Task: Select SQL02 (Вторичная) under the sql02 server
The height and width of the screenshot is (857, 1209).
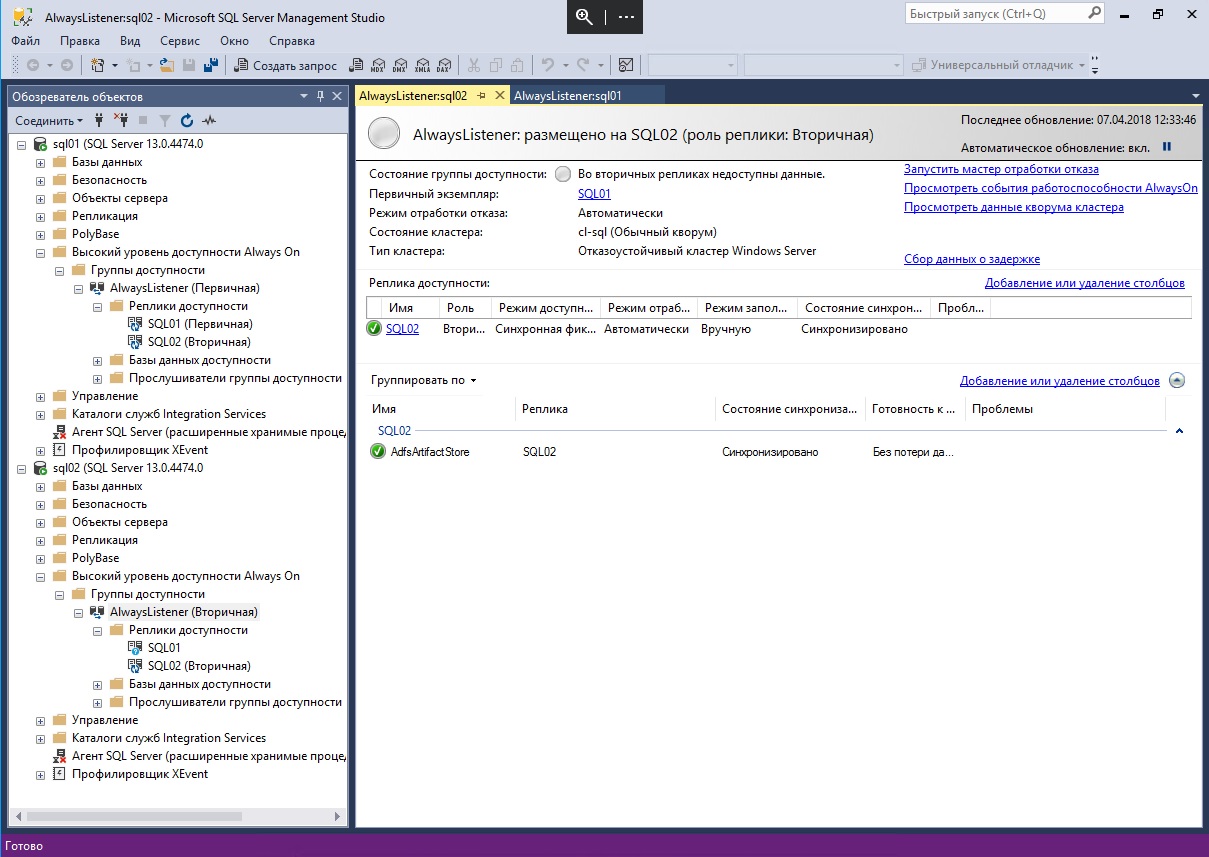Action: point(199,666)
